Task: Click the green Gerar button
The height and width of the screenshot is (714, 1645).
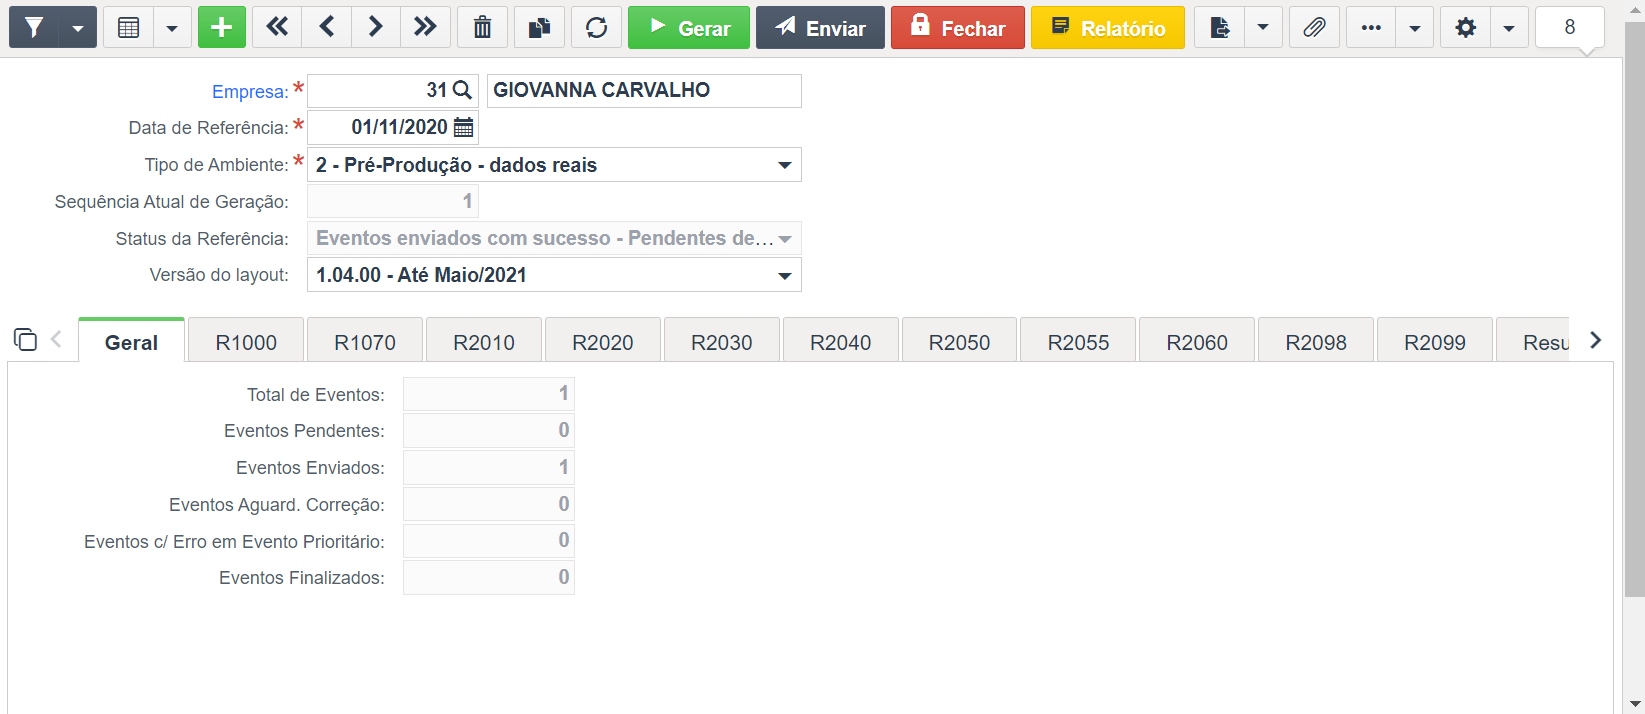Action: [689, 27]
